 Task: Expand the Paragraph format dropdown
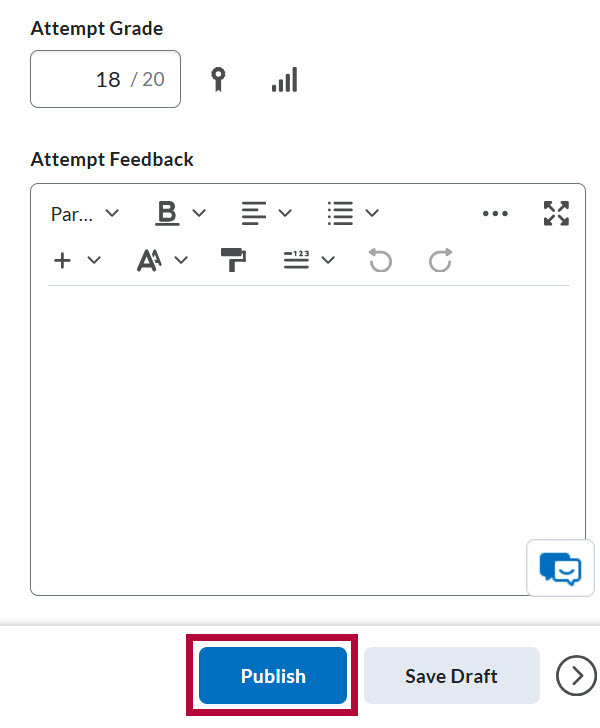(85, 214)
